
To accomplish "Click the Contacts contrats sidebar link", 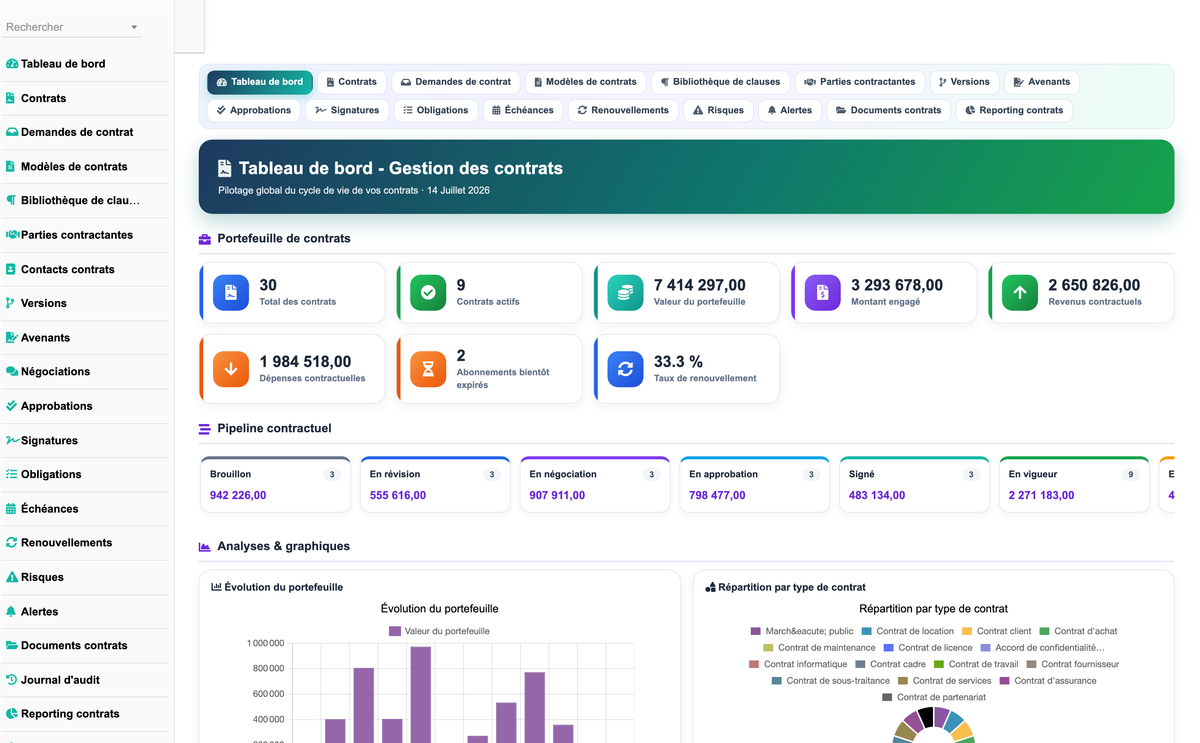I will coord(67,269).
